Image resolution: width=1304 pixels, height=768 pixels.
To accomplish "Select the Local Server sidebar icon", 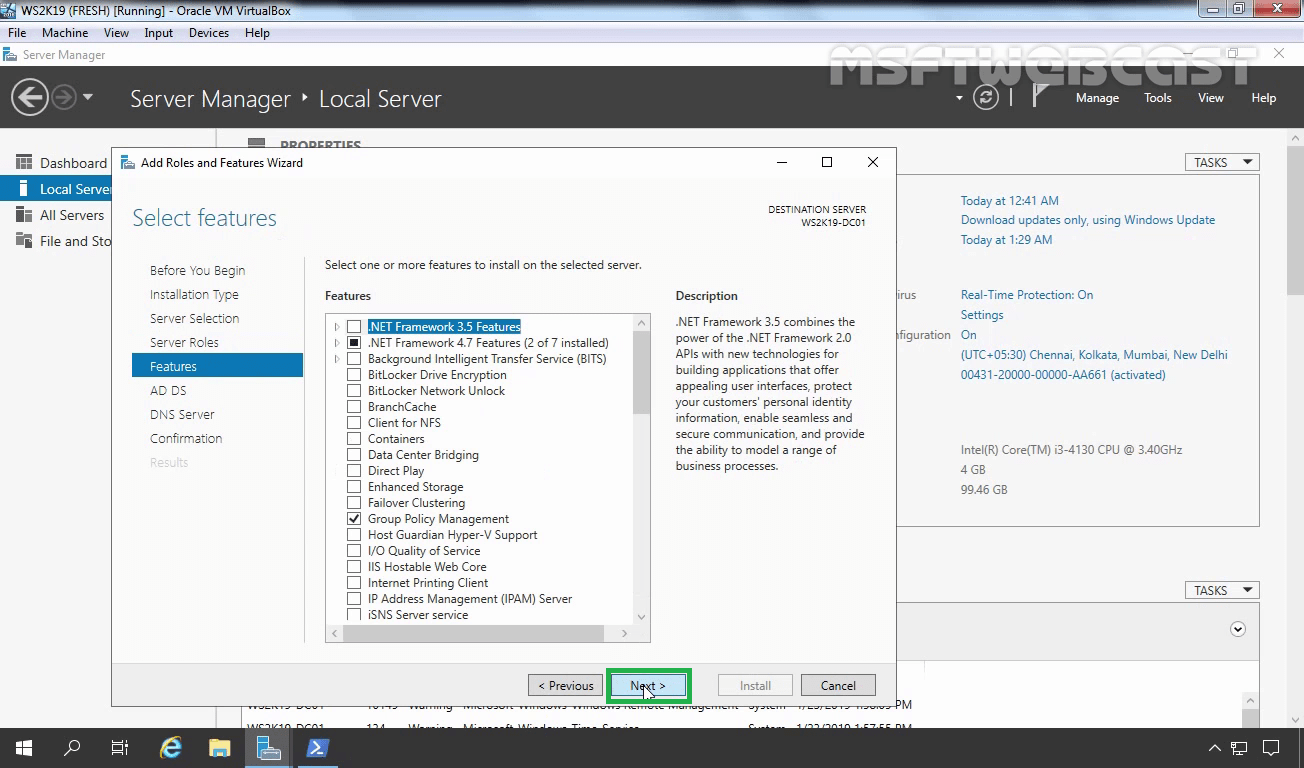I will (24, 189).
